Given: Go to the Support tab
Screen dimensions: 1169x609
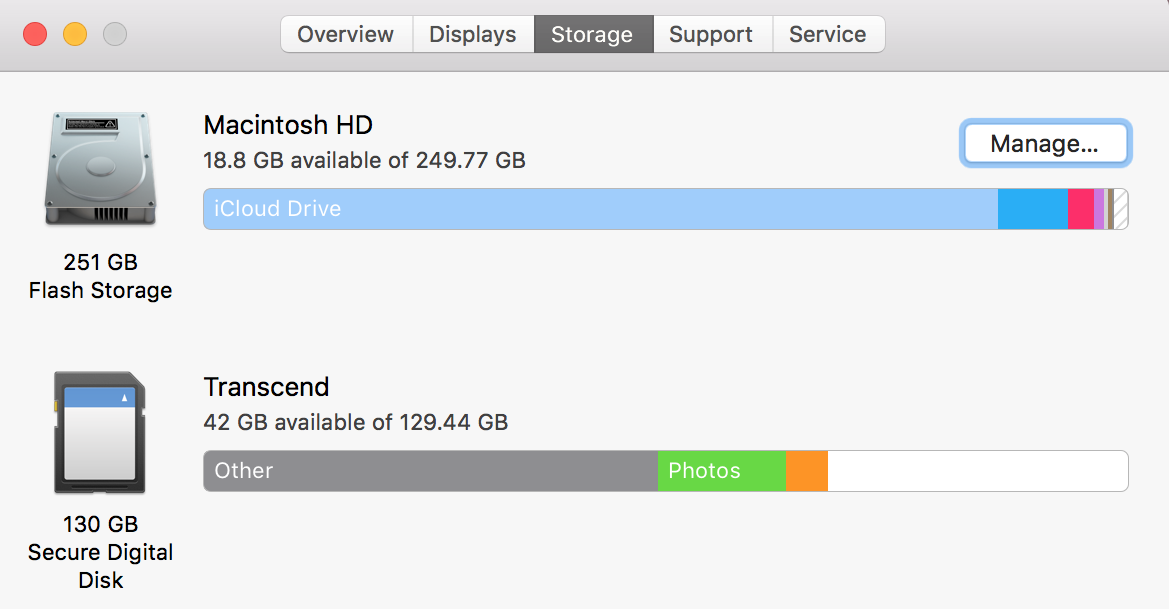Looking at the screenshot, I should pyautogui.click(x=711, y=34).
